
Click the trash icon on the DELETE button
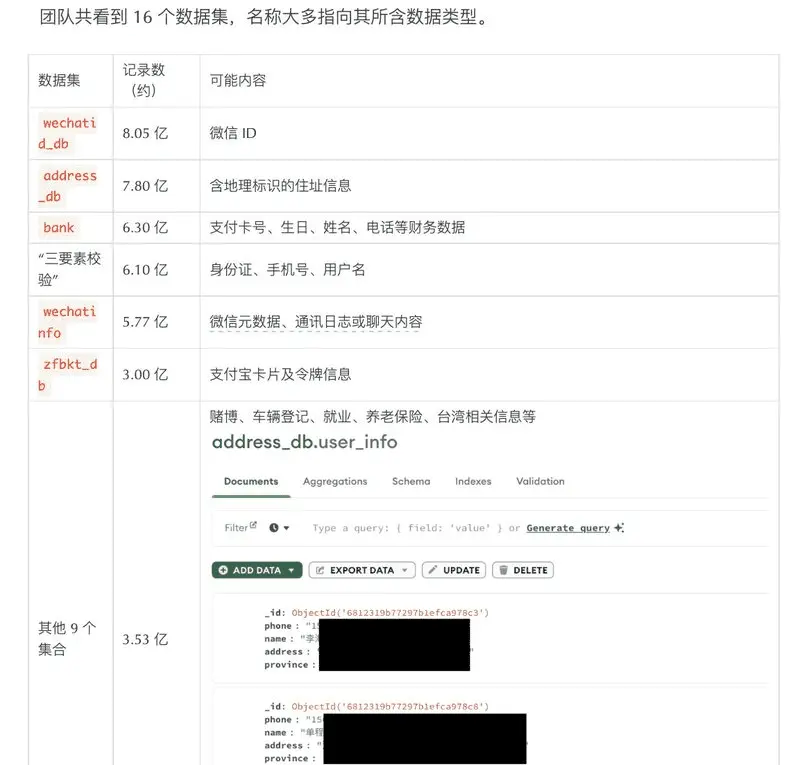click(x=504, y=569)
